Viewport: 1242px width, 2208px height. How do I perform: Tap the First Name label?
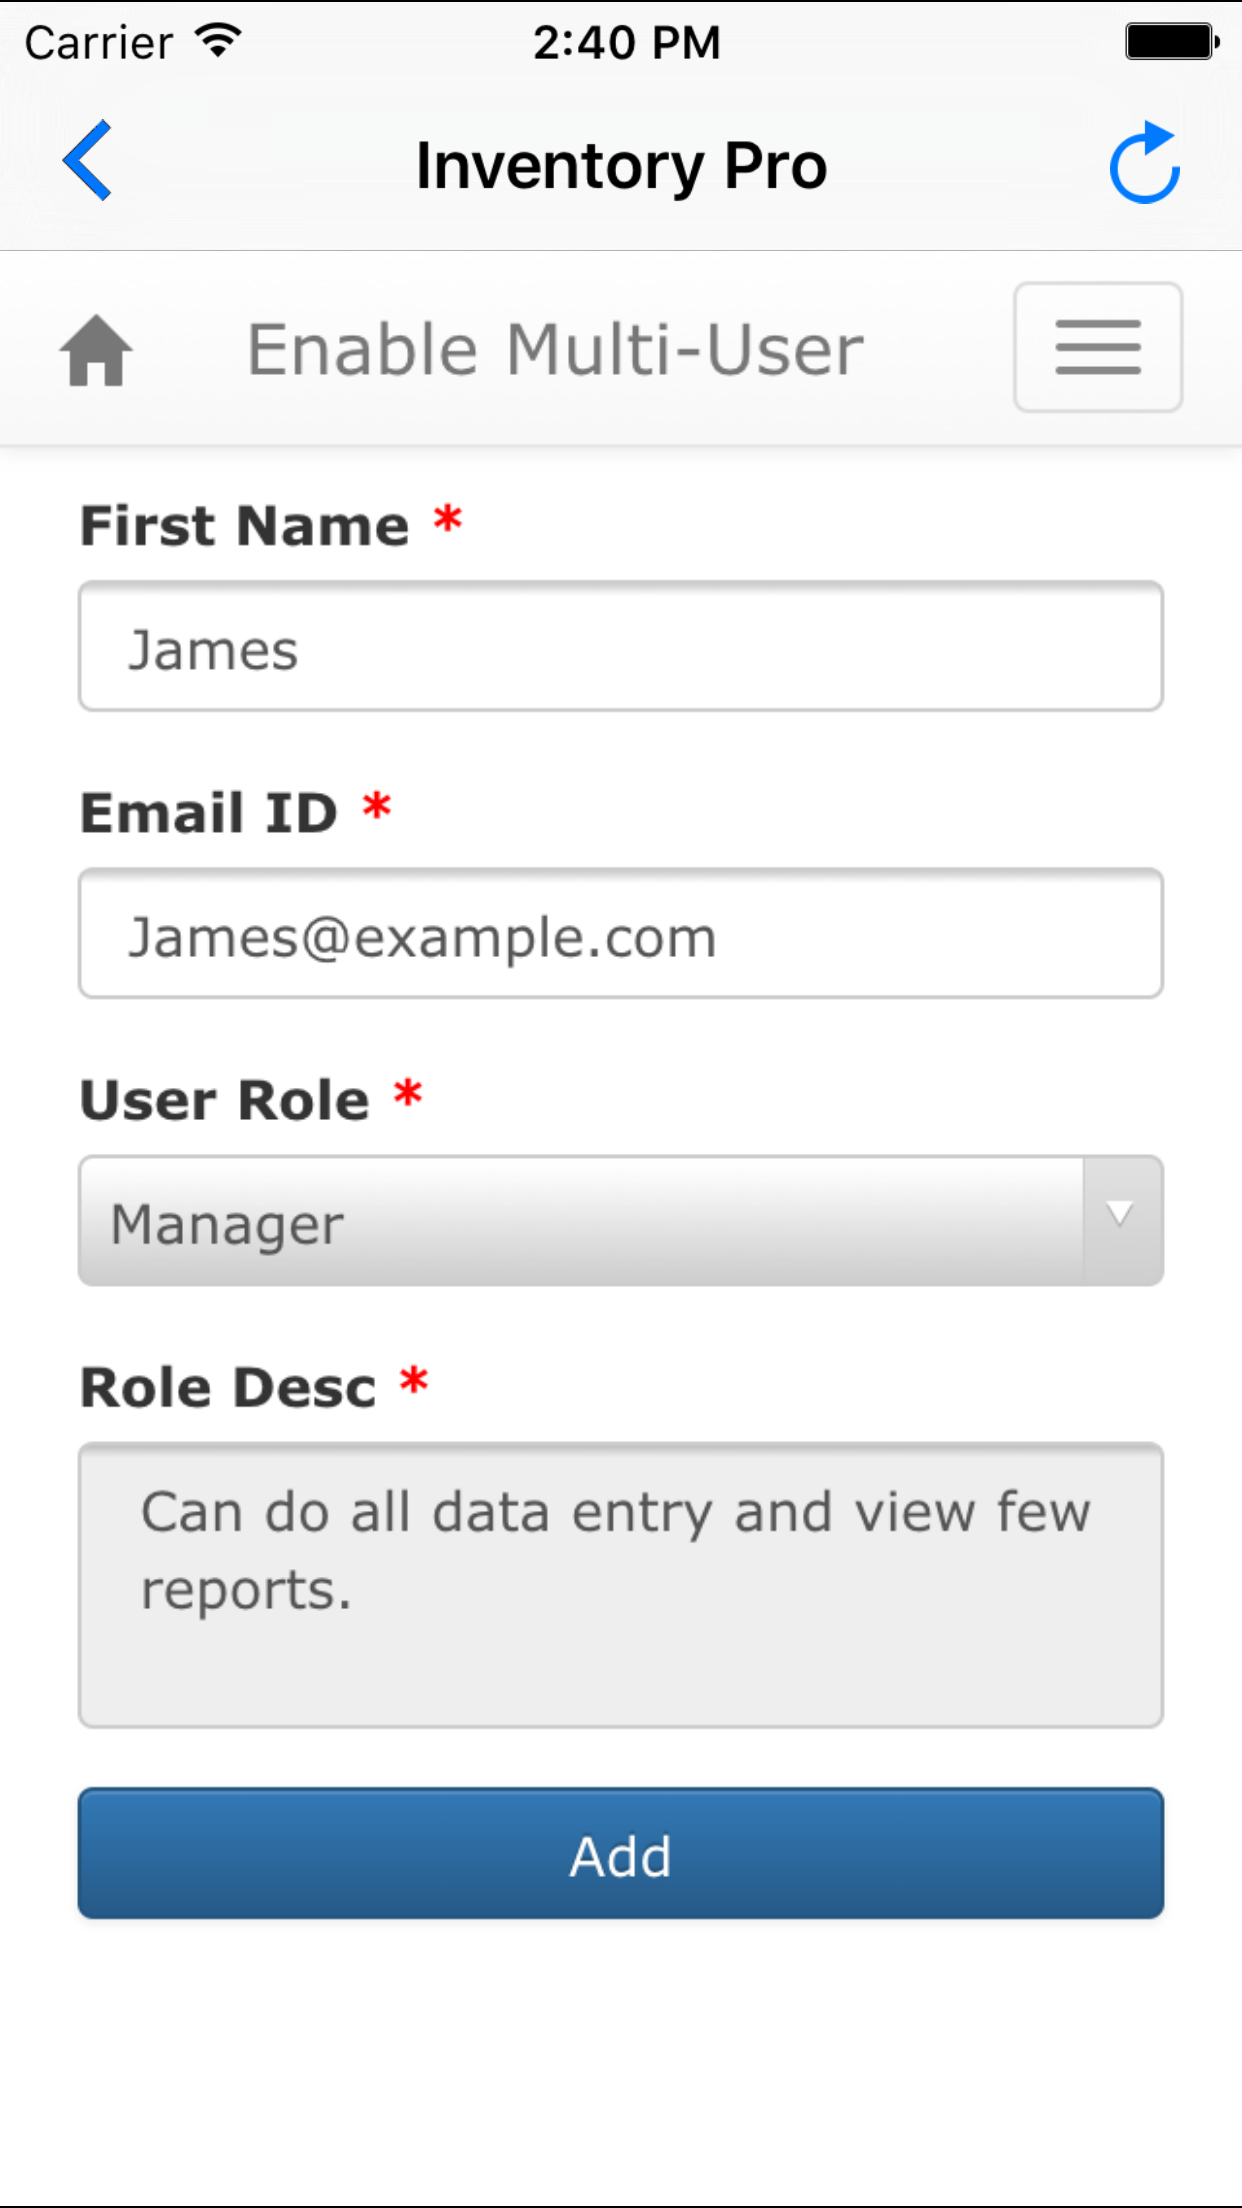[x=245, y=526]
